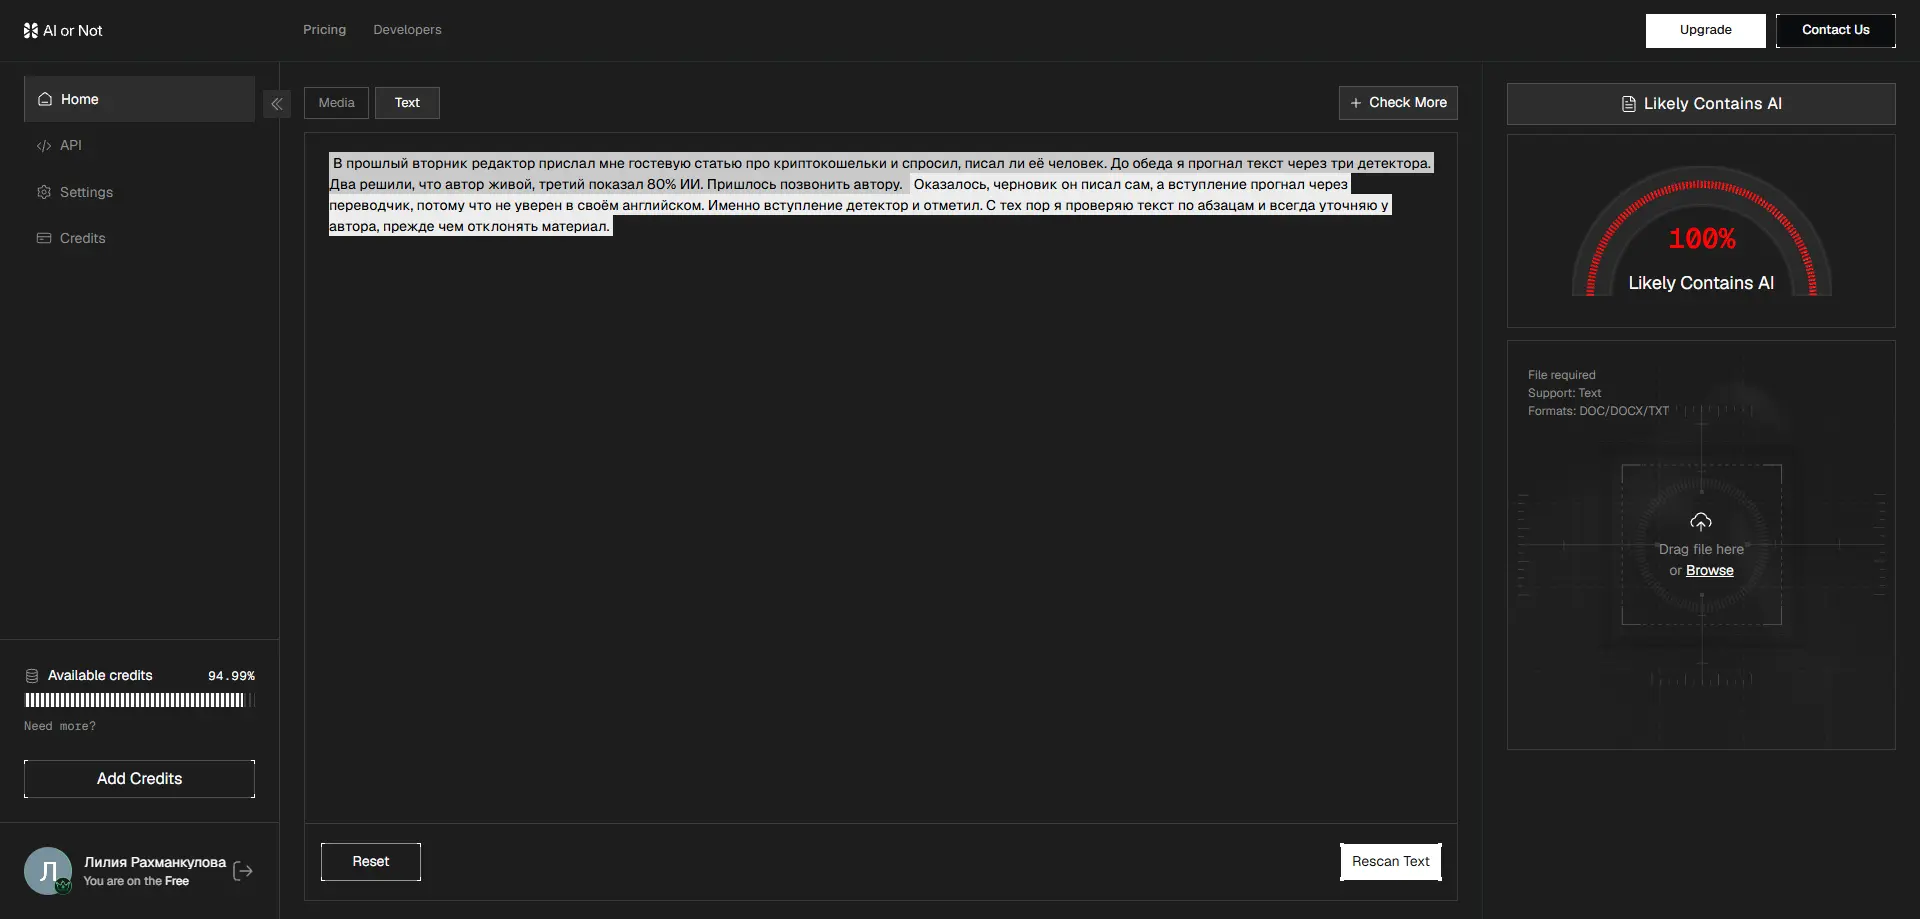Collapse the sidebar with double-chevron button
The height and width of the screenshot is (919, 1920).
tap(277, 104)
